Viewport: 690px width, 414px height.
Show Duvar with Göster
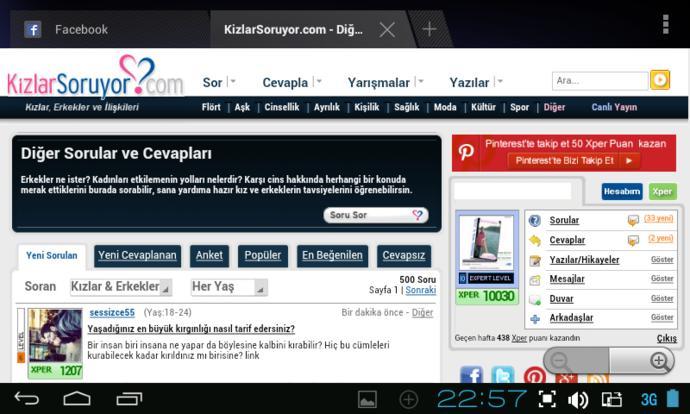pos(662,298)
